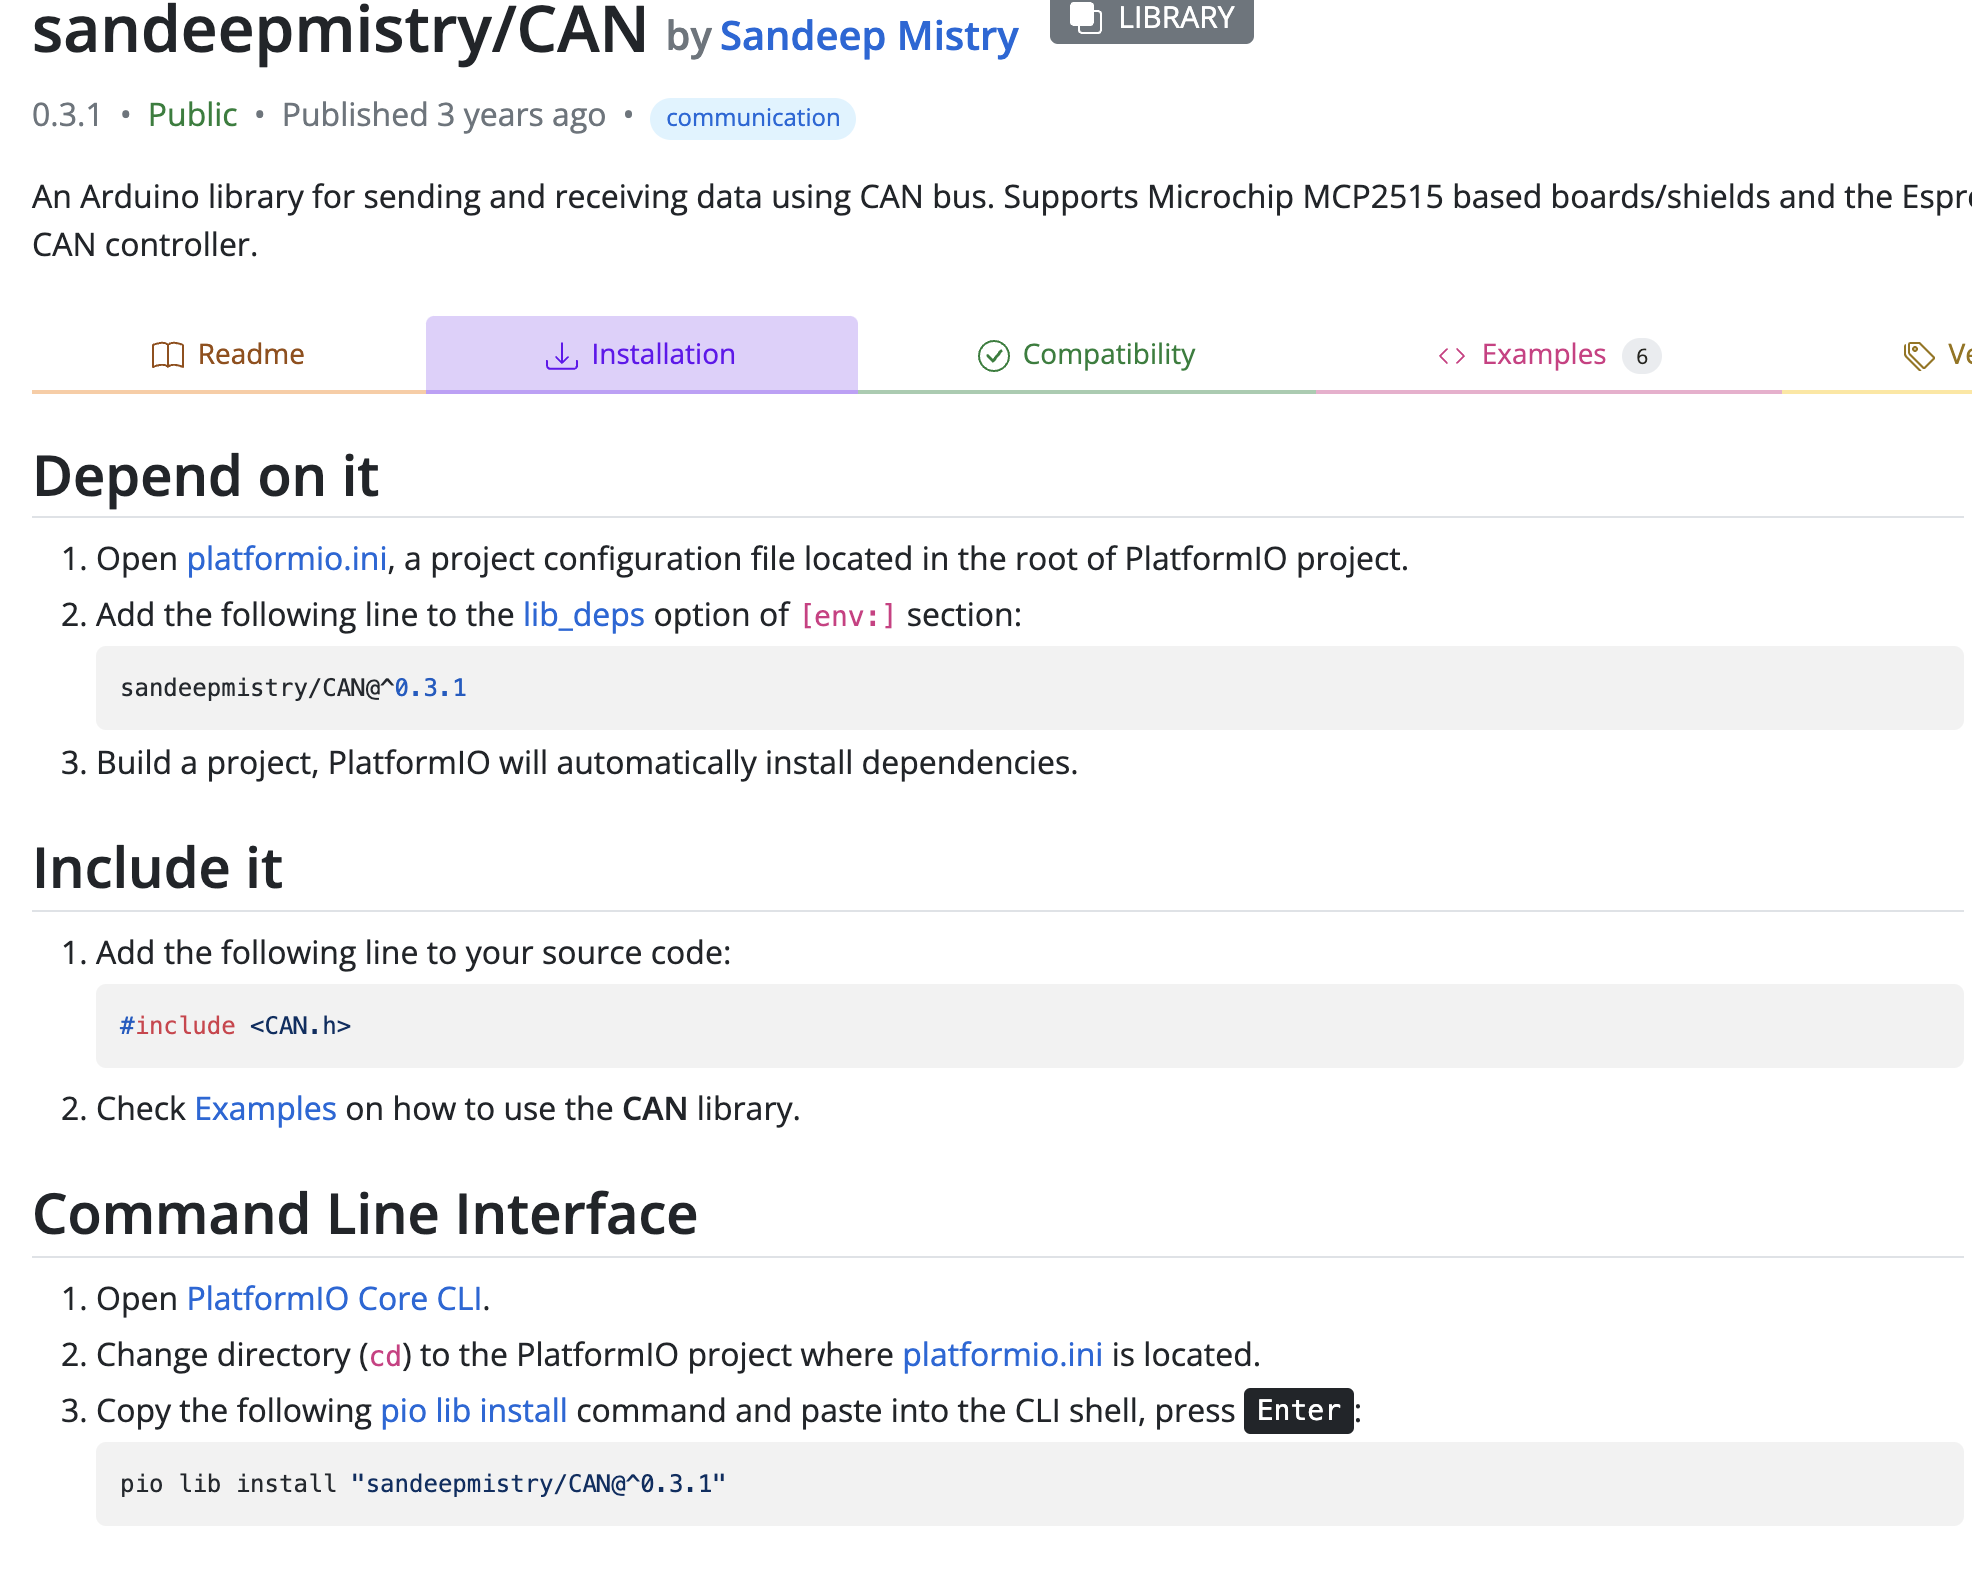Screen dimensions: 1972x1576
Task: Click the communication keyword tag
Action: click(752, 118)
